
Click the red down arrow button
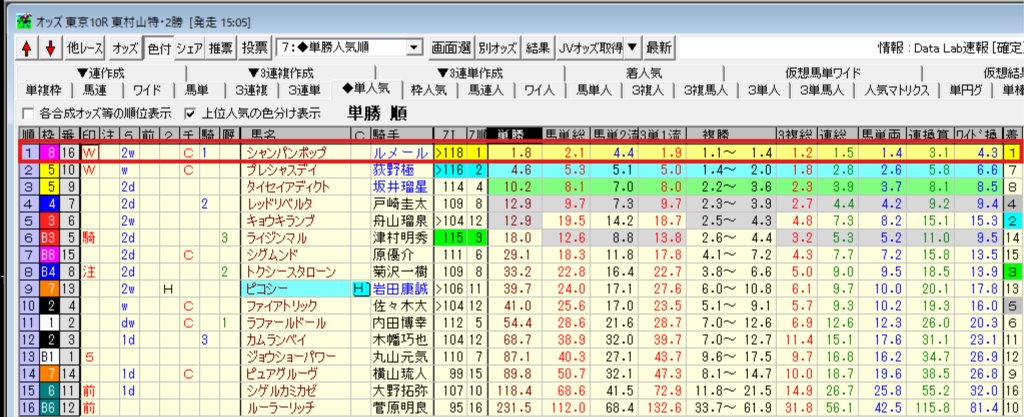tap(49, 47)
